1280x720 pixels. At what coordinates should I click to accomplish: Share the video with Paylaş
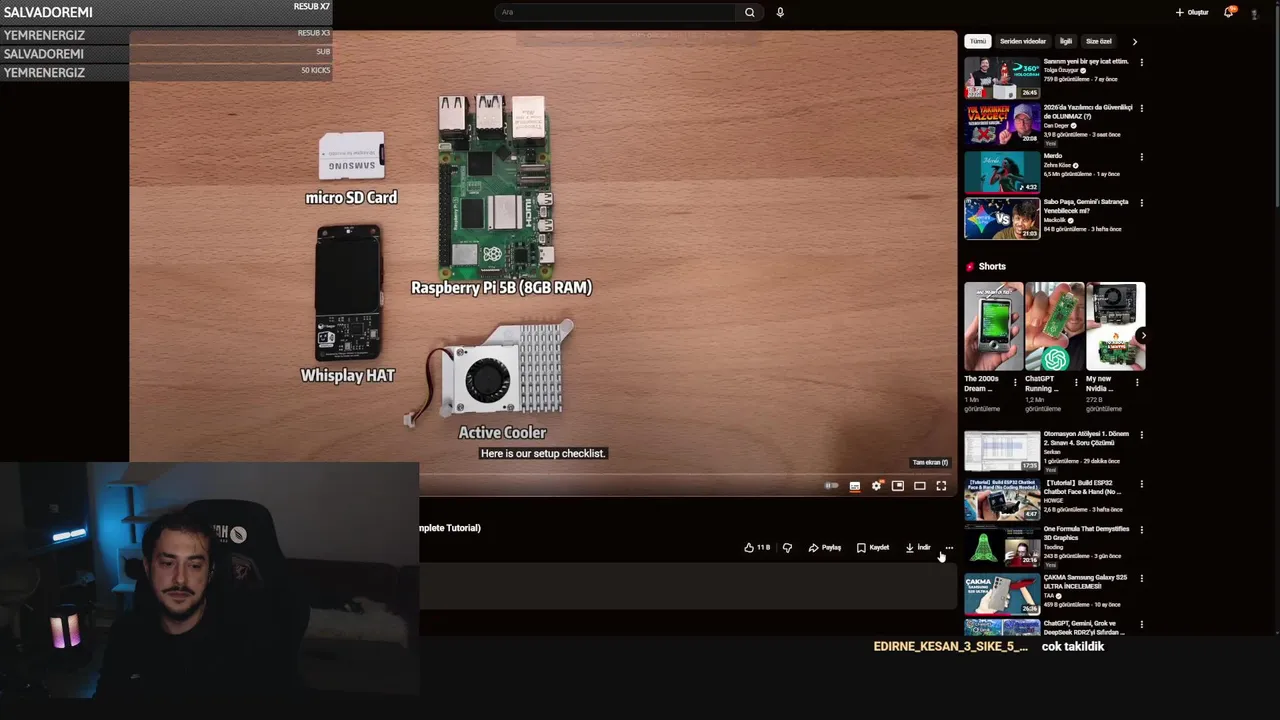pyautogui.click(x=825, y=548)
